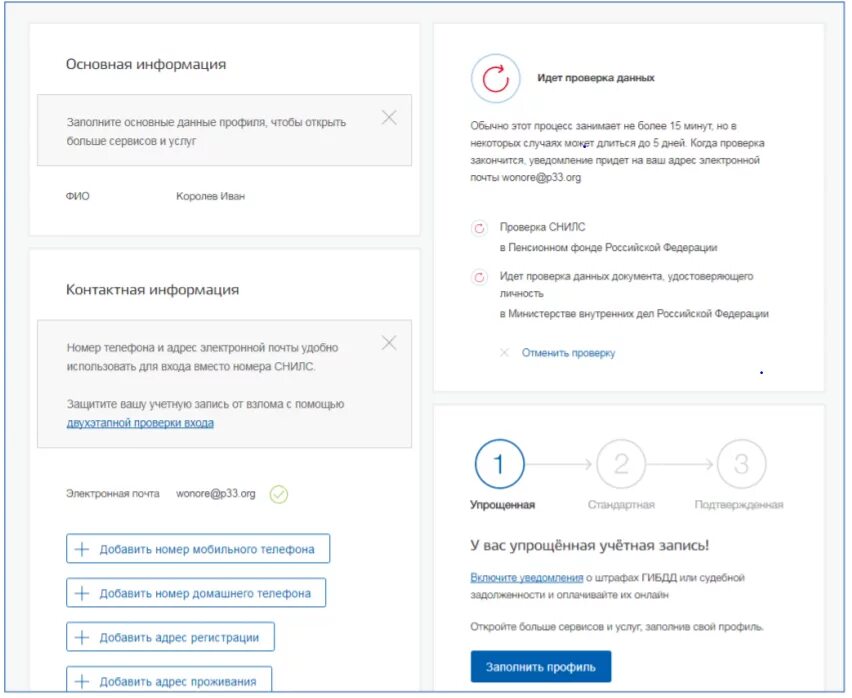Close the basic profile data hint banner
852x698 pixels.
tap(389, 117)
